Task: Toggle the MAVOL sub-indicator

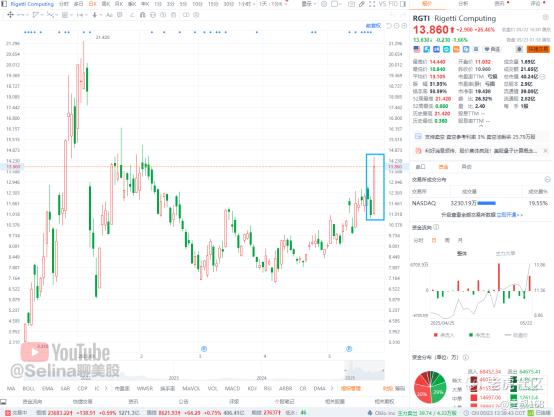Action: [191, 388]
